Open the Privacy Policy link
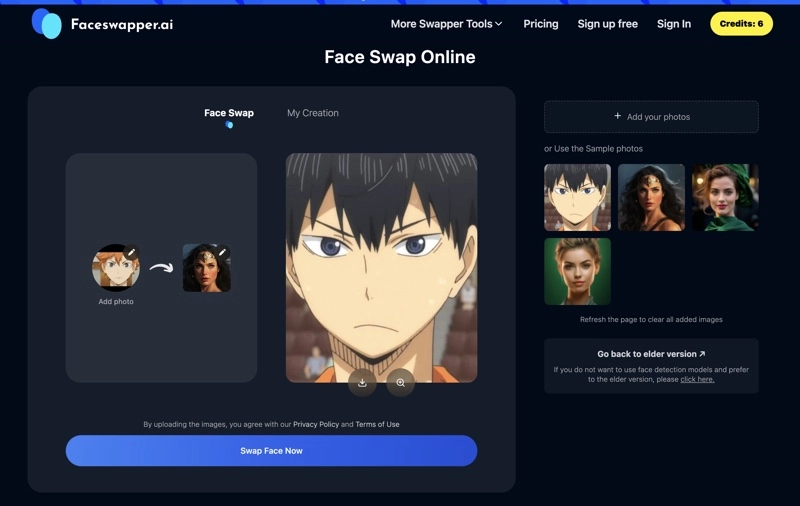Screen dimensions: 800x506 (x=315, y=424)
